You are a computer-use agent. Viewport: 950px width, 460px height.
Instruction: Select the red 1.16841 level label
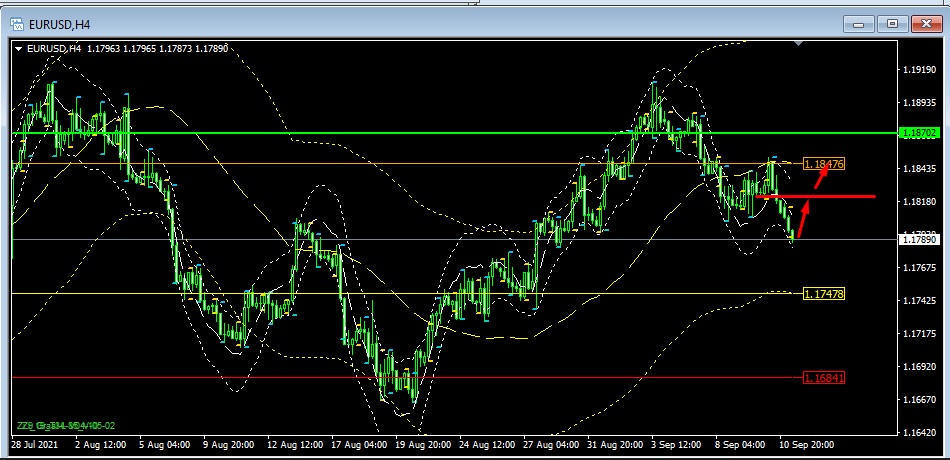[x=824, y=378]
